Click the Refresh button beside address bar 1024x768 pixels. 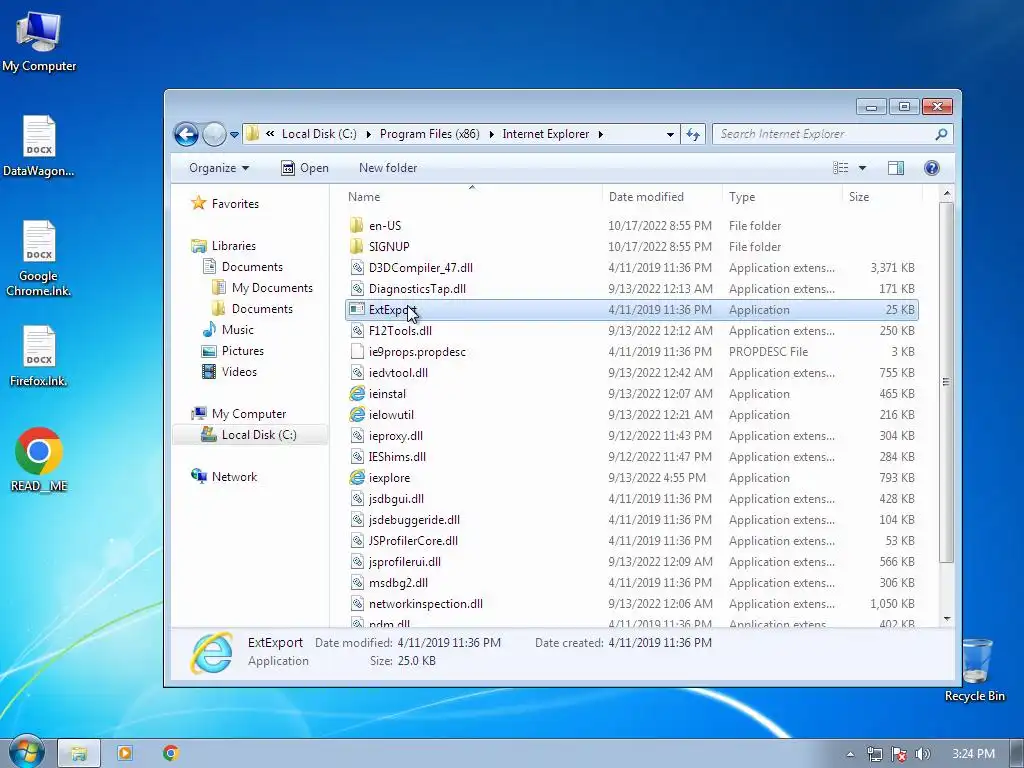(693, 135)
